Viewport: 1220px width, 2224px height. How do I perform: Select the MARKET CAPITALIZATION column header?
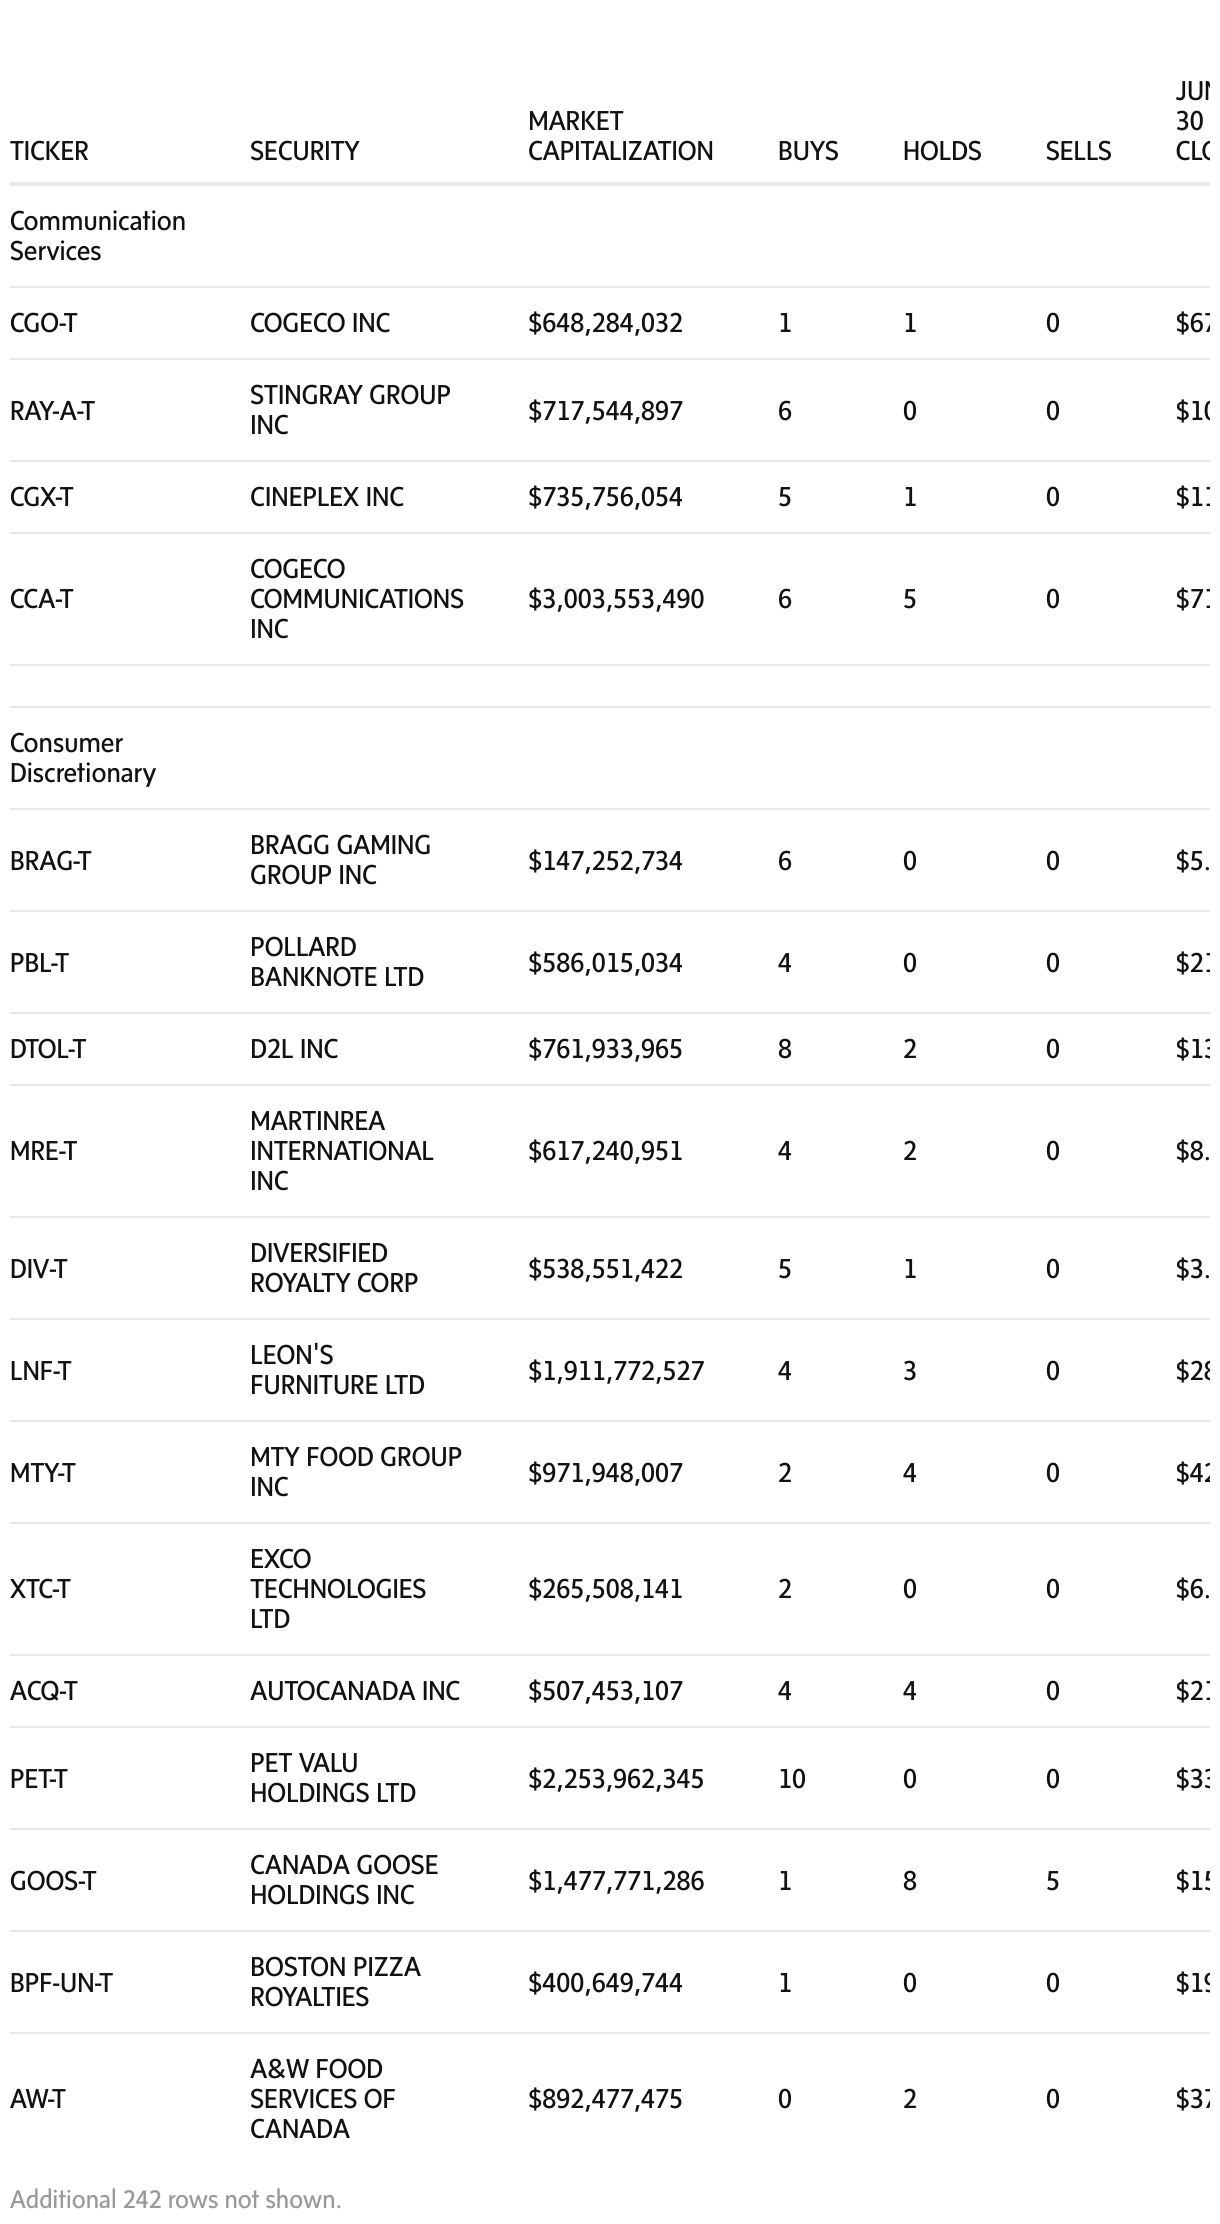point(620,136)
